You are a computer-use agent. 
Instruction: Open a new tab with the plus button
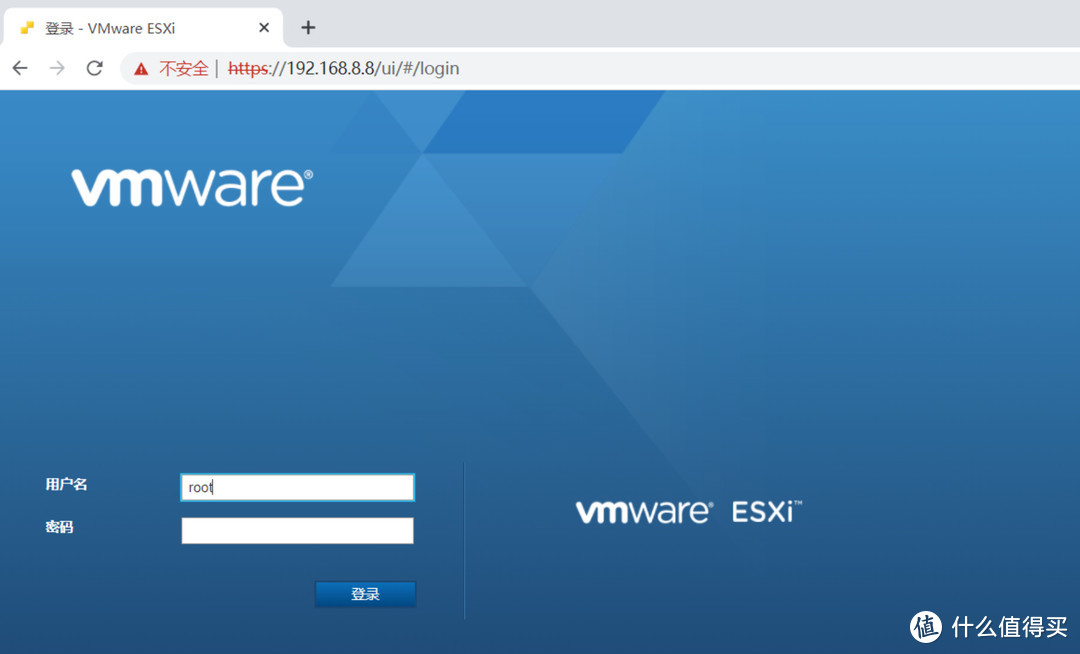[308, 28]
